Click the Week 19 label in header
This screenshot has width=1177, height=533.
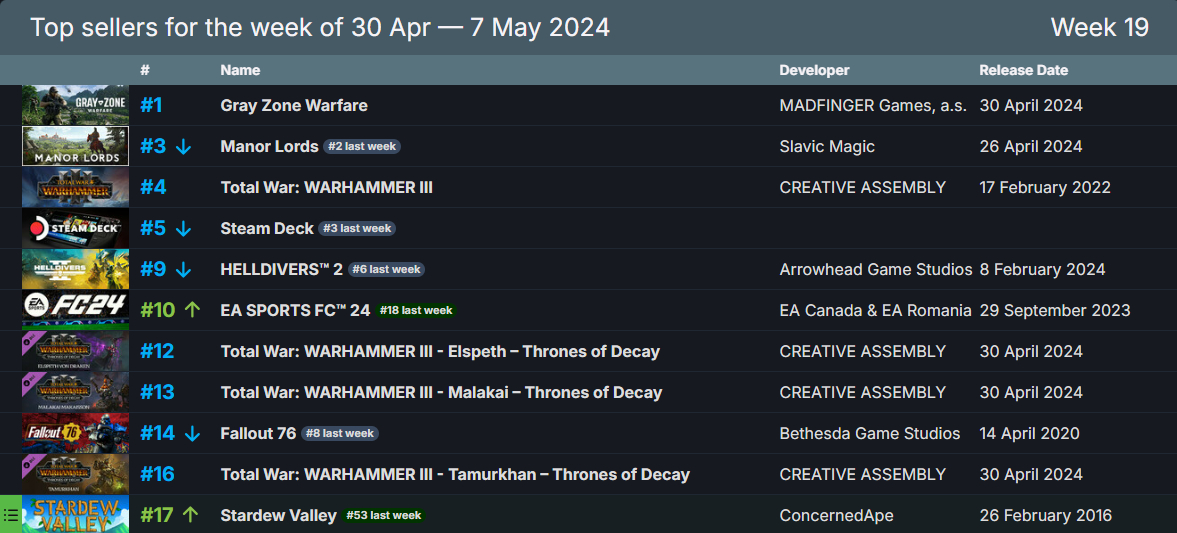(1100, 27)
